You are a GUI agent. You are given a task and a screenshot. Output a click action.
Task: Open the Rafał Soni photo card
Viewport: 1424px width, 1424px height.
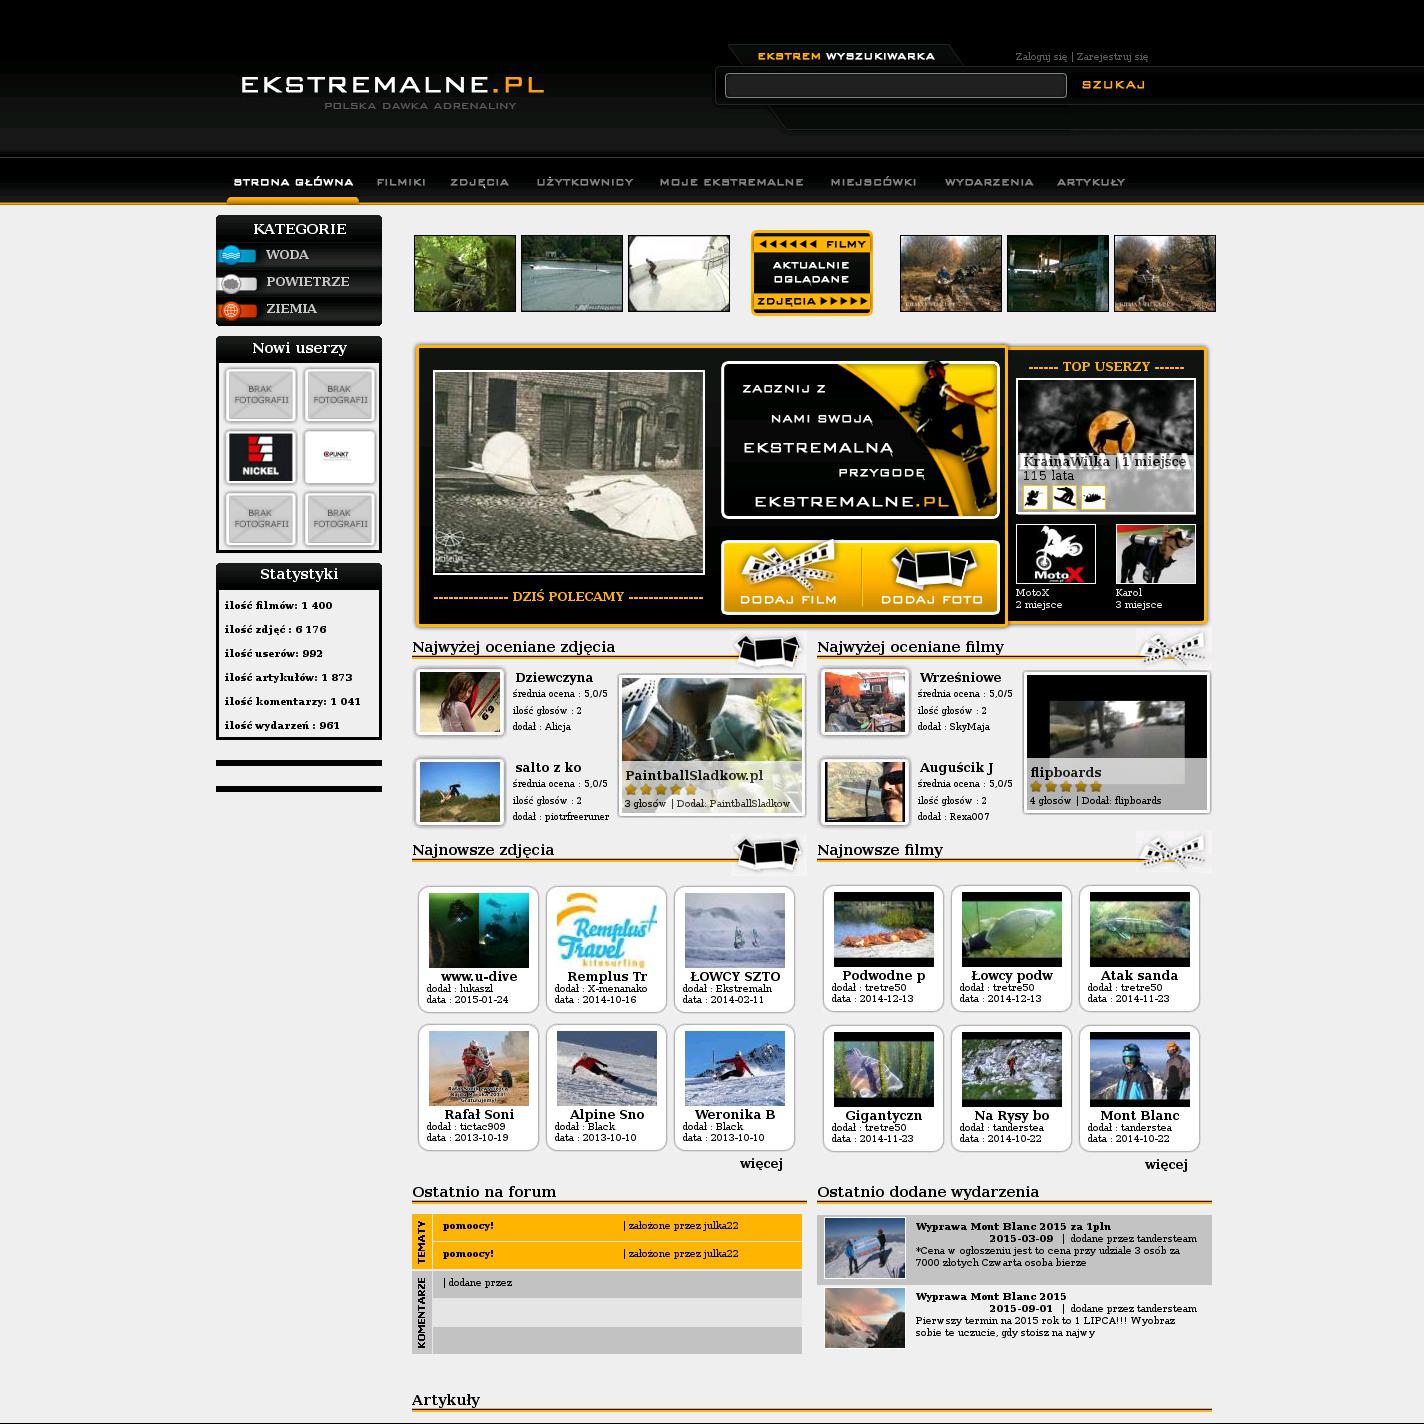479,1087
